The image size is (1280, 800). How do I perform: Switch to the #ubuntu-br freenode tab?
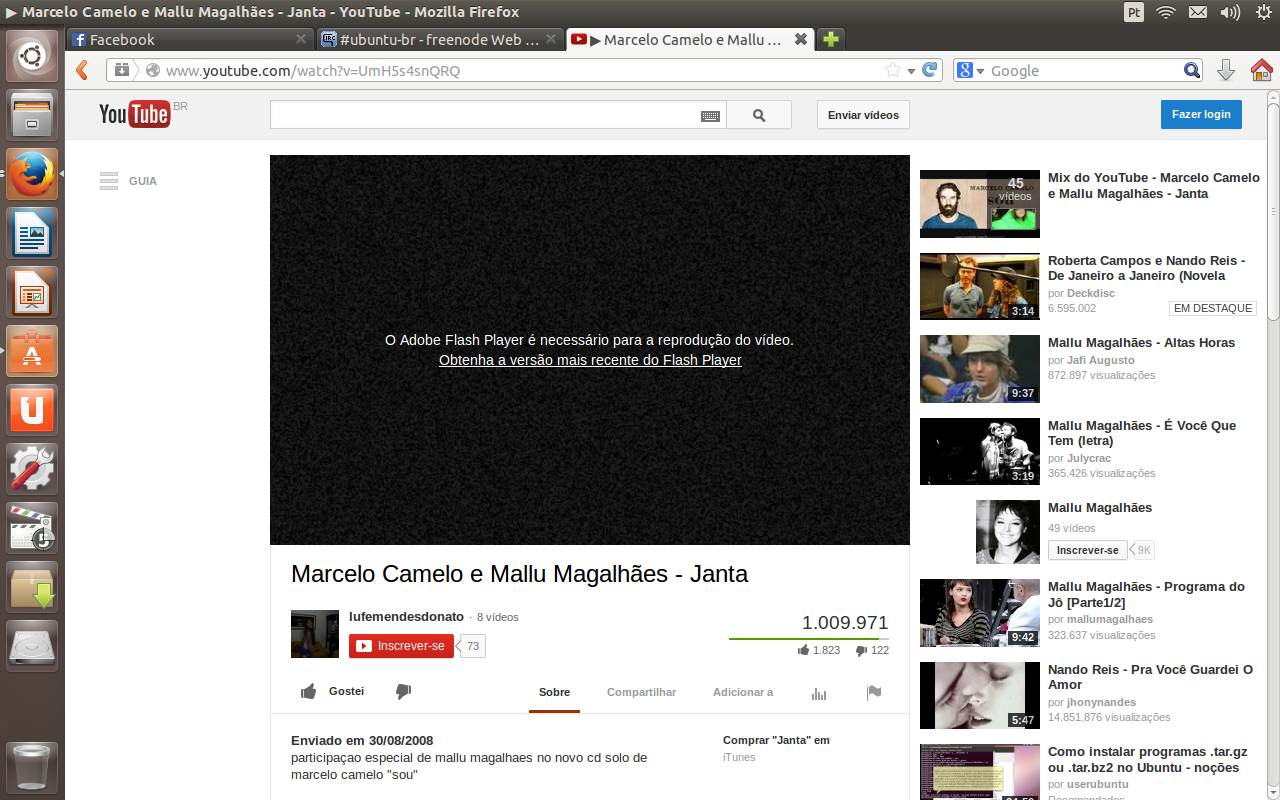(x=440, y=39)
